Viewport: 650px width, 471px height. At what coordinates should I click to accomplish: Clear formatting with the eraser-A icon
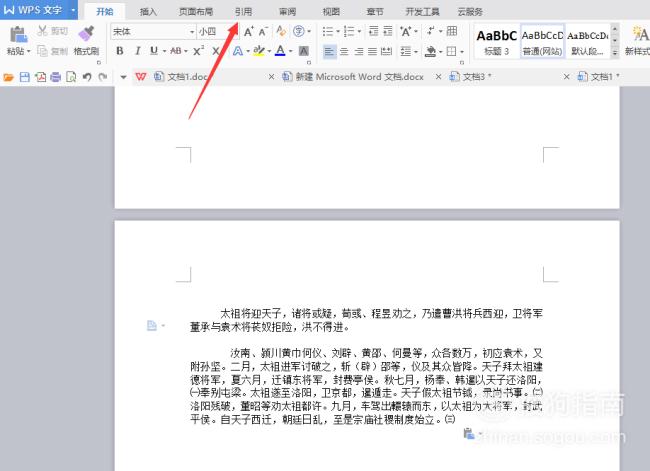(x=281, y=31)
